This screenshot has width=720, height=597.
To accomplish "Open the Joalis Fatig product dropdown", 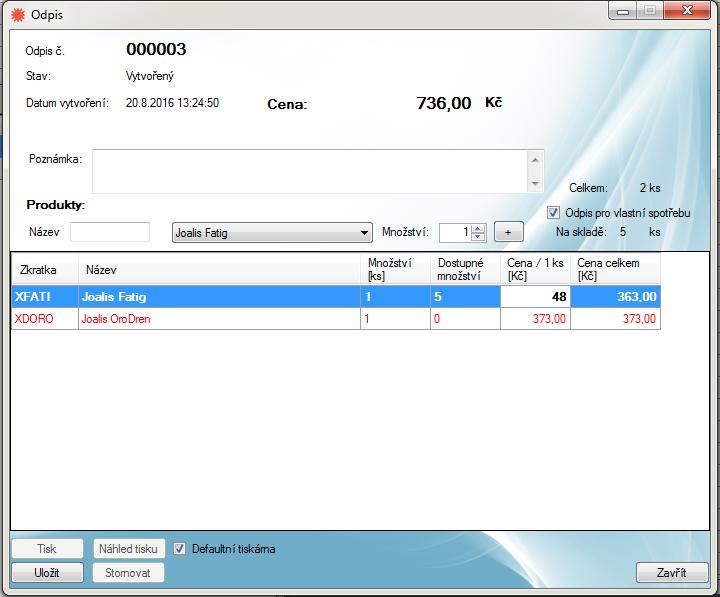I will coord(272,233).
